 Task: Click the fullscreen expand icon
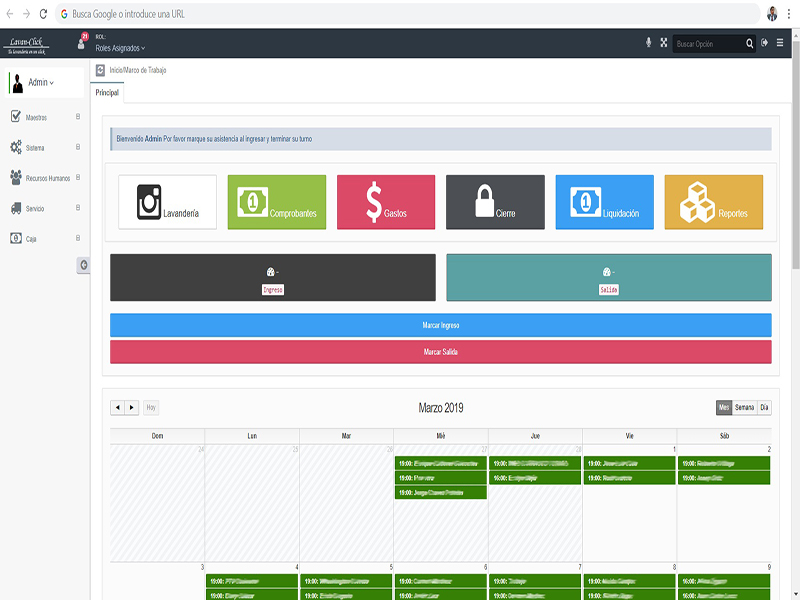[663, 43]
